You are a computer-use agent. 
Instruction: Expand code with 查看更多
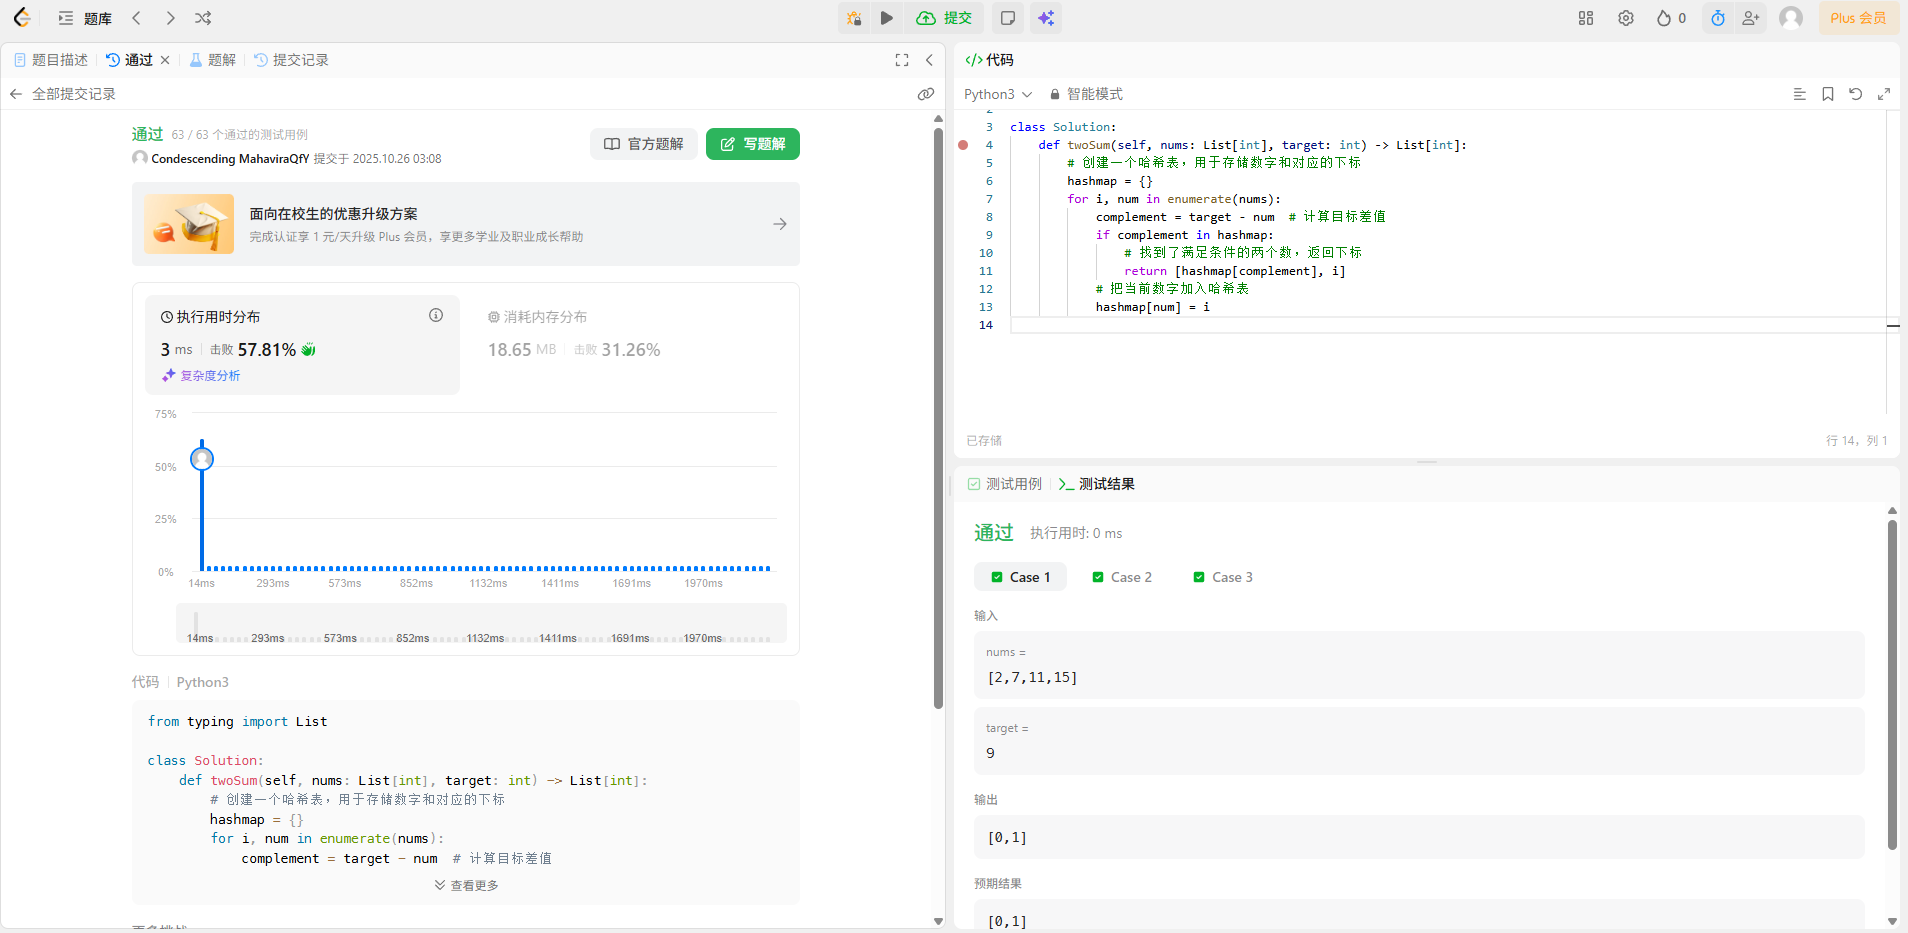point(466,885)
